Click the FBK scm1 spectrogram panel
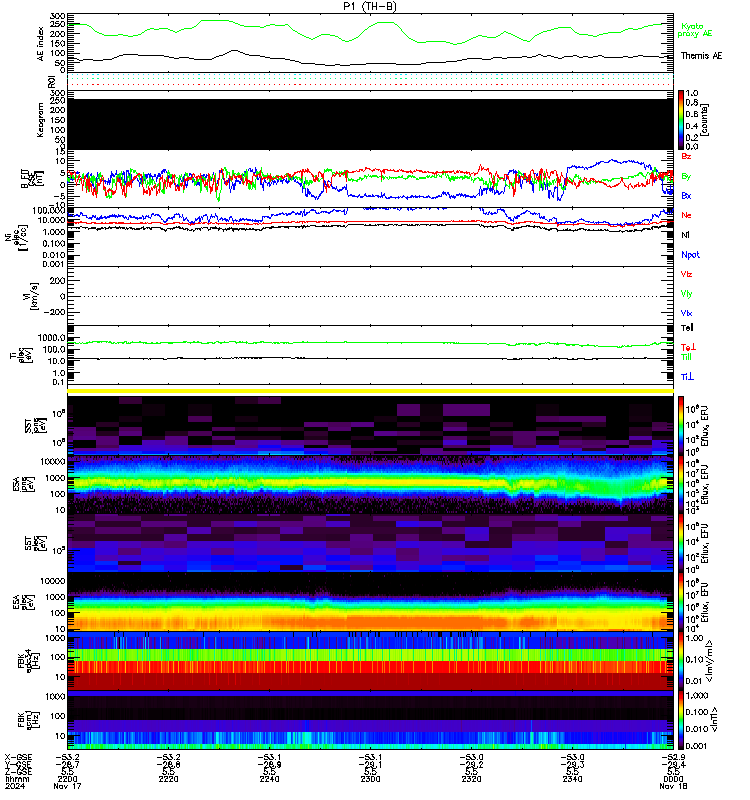 coord(370,719)
